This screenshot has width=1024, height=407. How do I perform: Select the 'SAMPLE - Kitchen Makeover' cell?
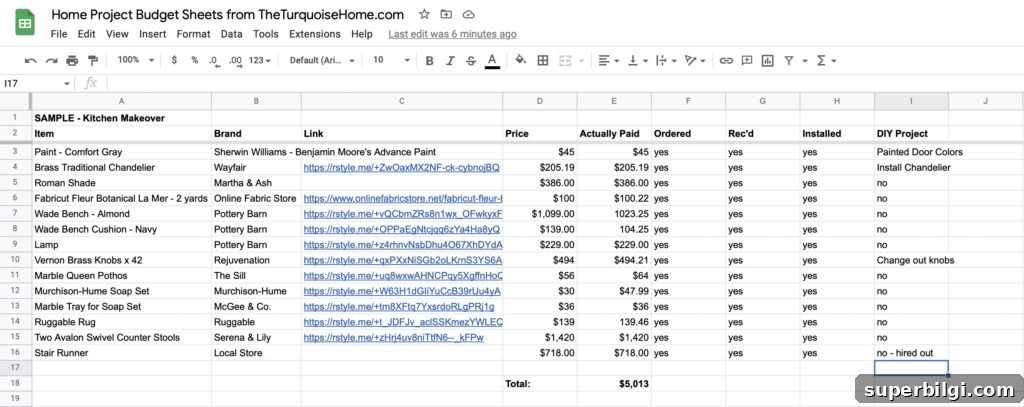[x=121, y=118]
